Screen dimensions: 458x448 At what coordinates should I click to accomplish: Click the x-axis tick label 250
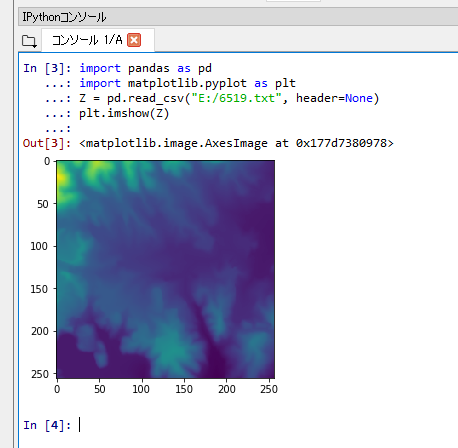tap(269, 389)
